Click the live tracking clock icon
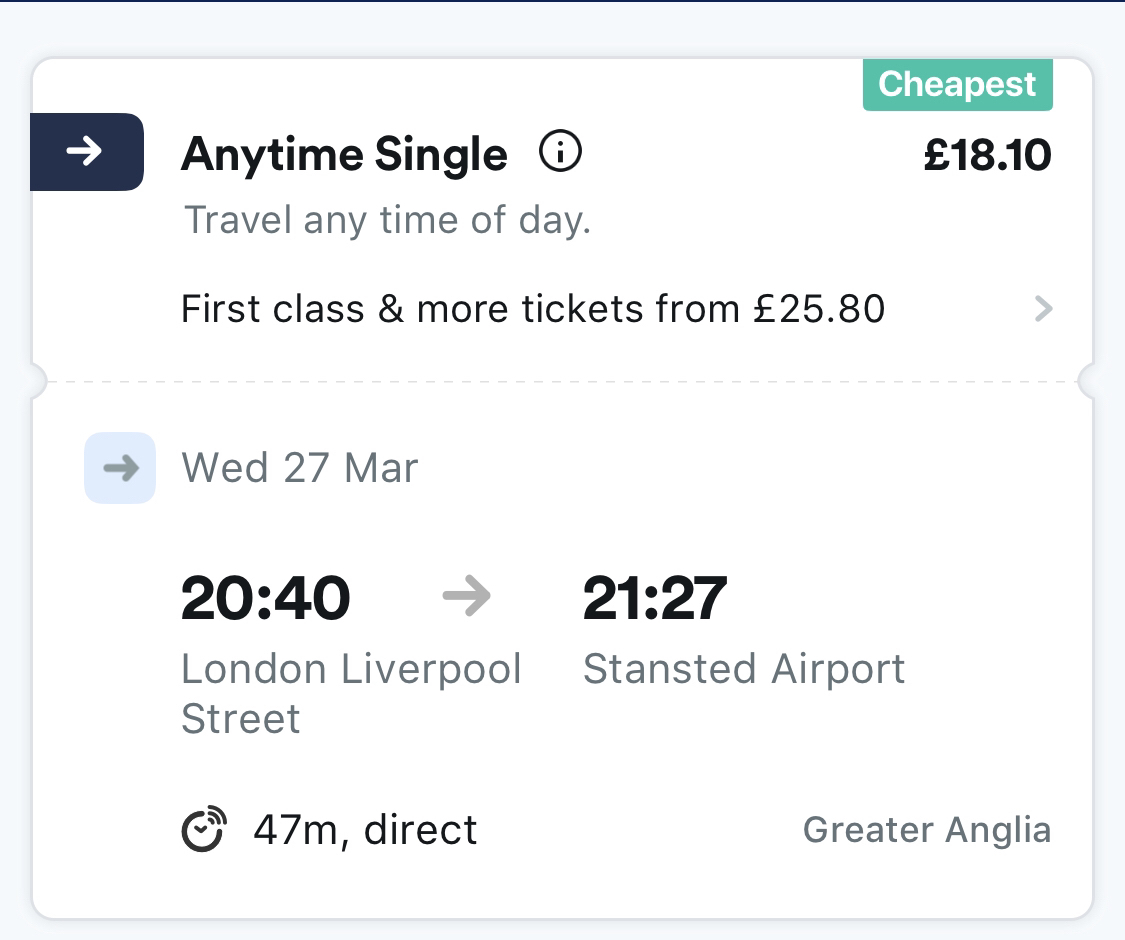 (x=204, y=829)
